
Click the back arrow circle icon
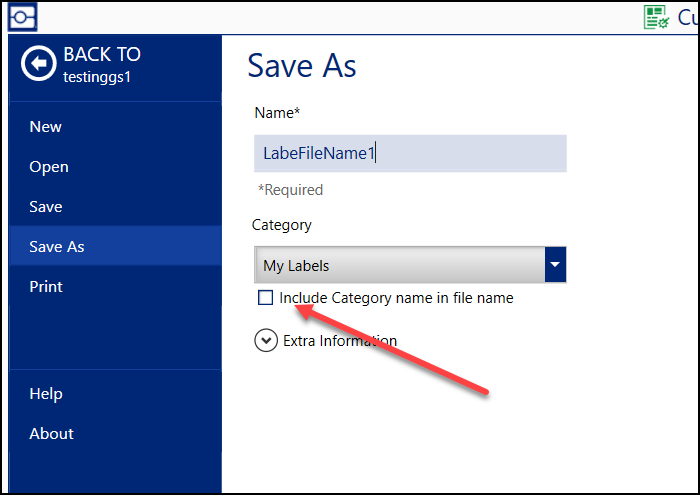pyautogui.click(x=40, y=64)
